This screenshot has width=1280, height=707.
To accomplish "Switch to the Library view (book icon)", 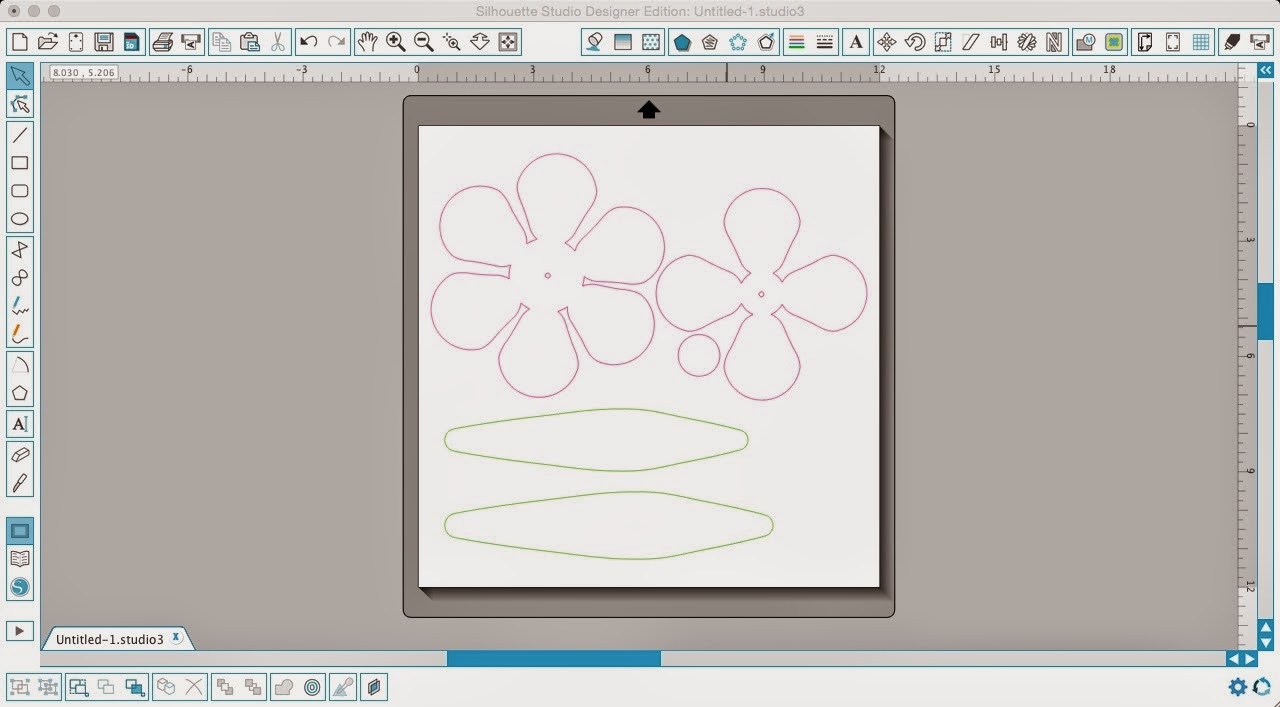I will point(20,559).
